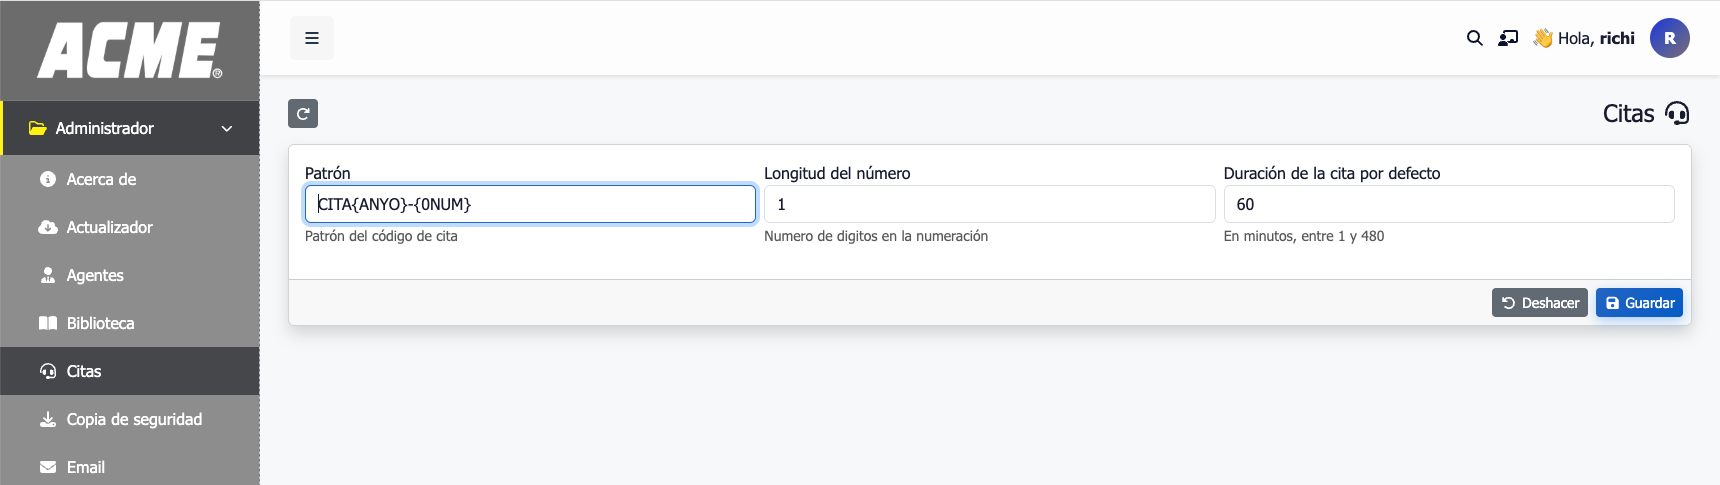Click the hamburger menu toggle button
Screen dimensions: 1720x485
pyautogui.click(x=312, y=38)
